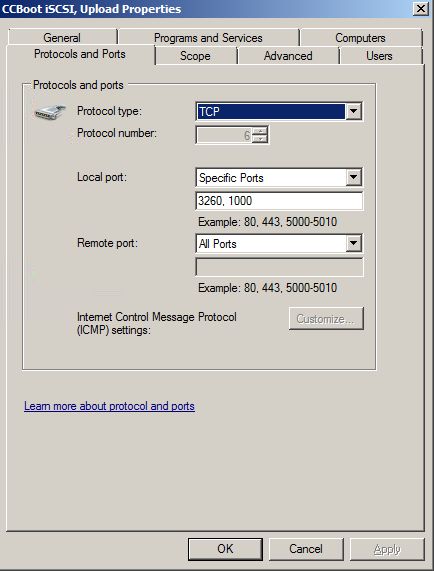Expand the Local port dropdown arrow
The height and width of the screenshot is (571, 434).
(x=353, y=178)
